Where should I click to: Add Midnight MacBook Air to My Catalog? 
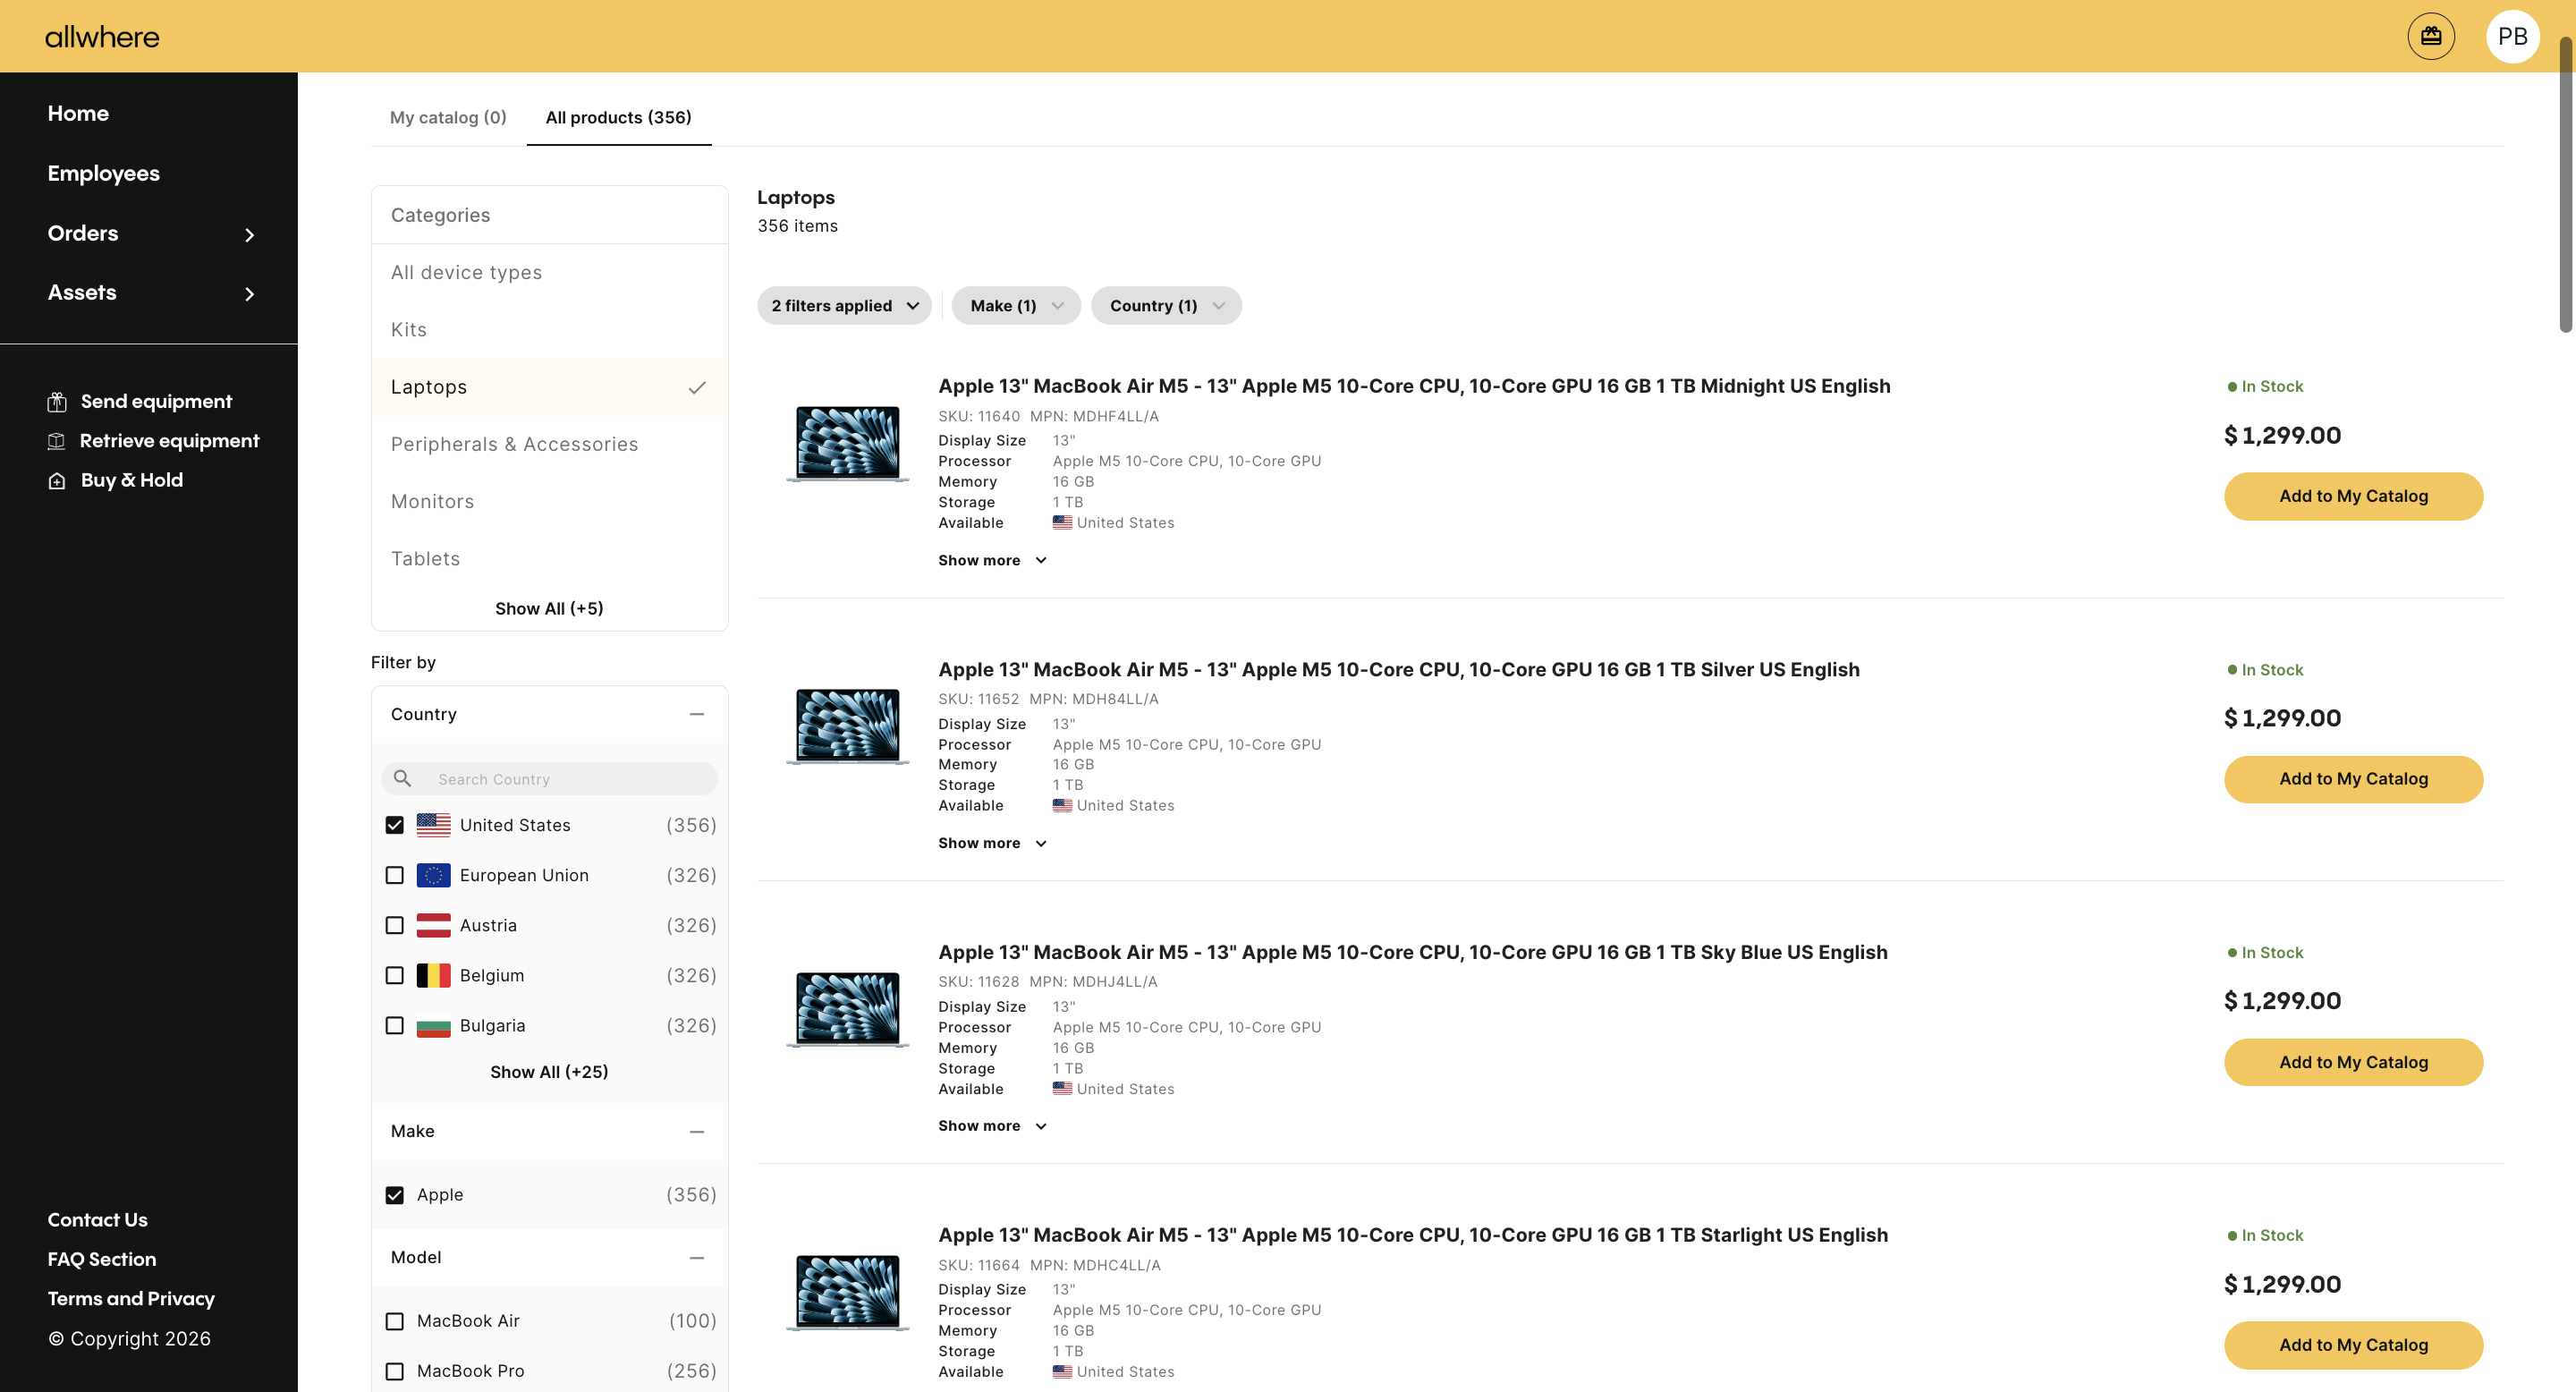pyautogui.click(x=2353, y=496)
